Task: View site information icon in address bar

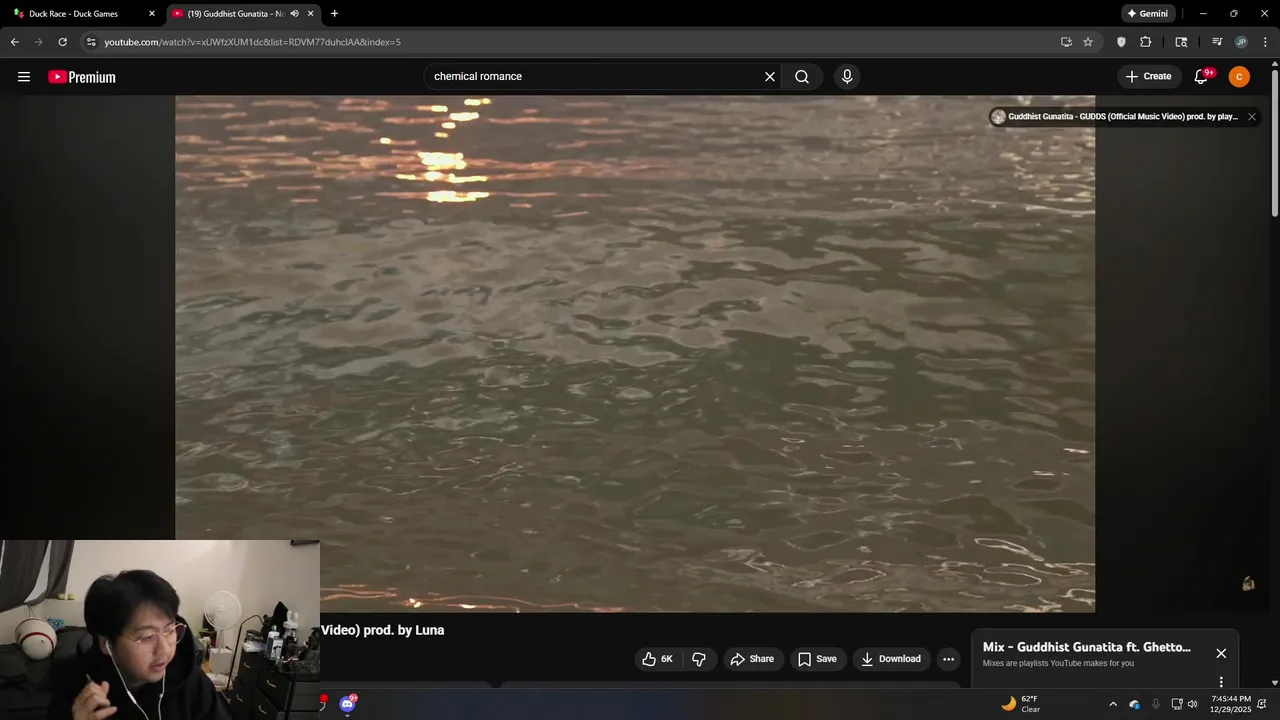Action: tap(91, 42)
